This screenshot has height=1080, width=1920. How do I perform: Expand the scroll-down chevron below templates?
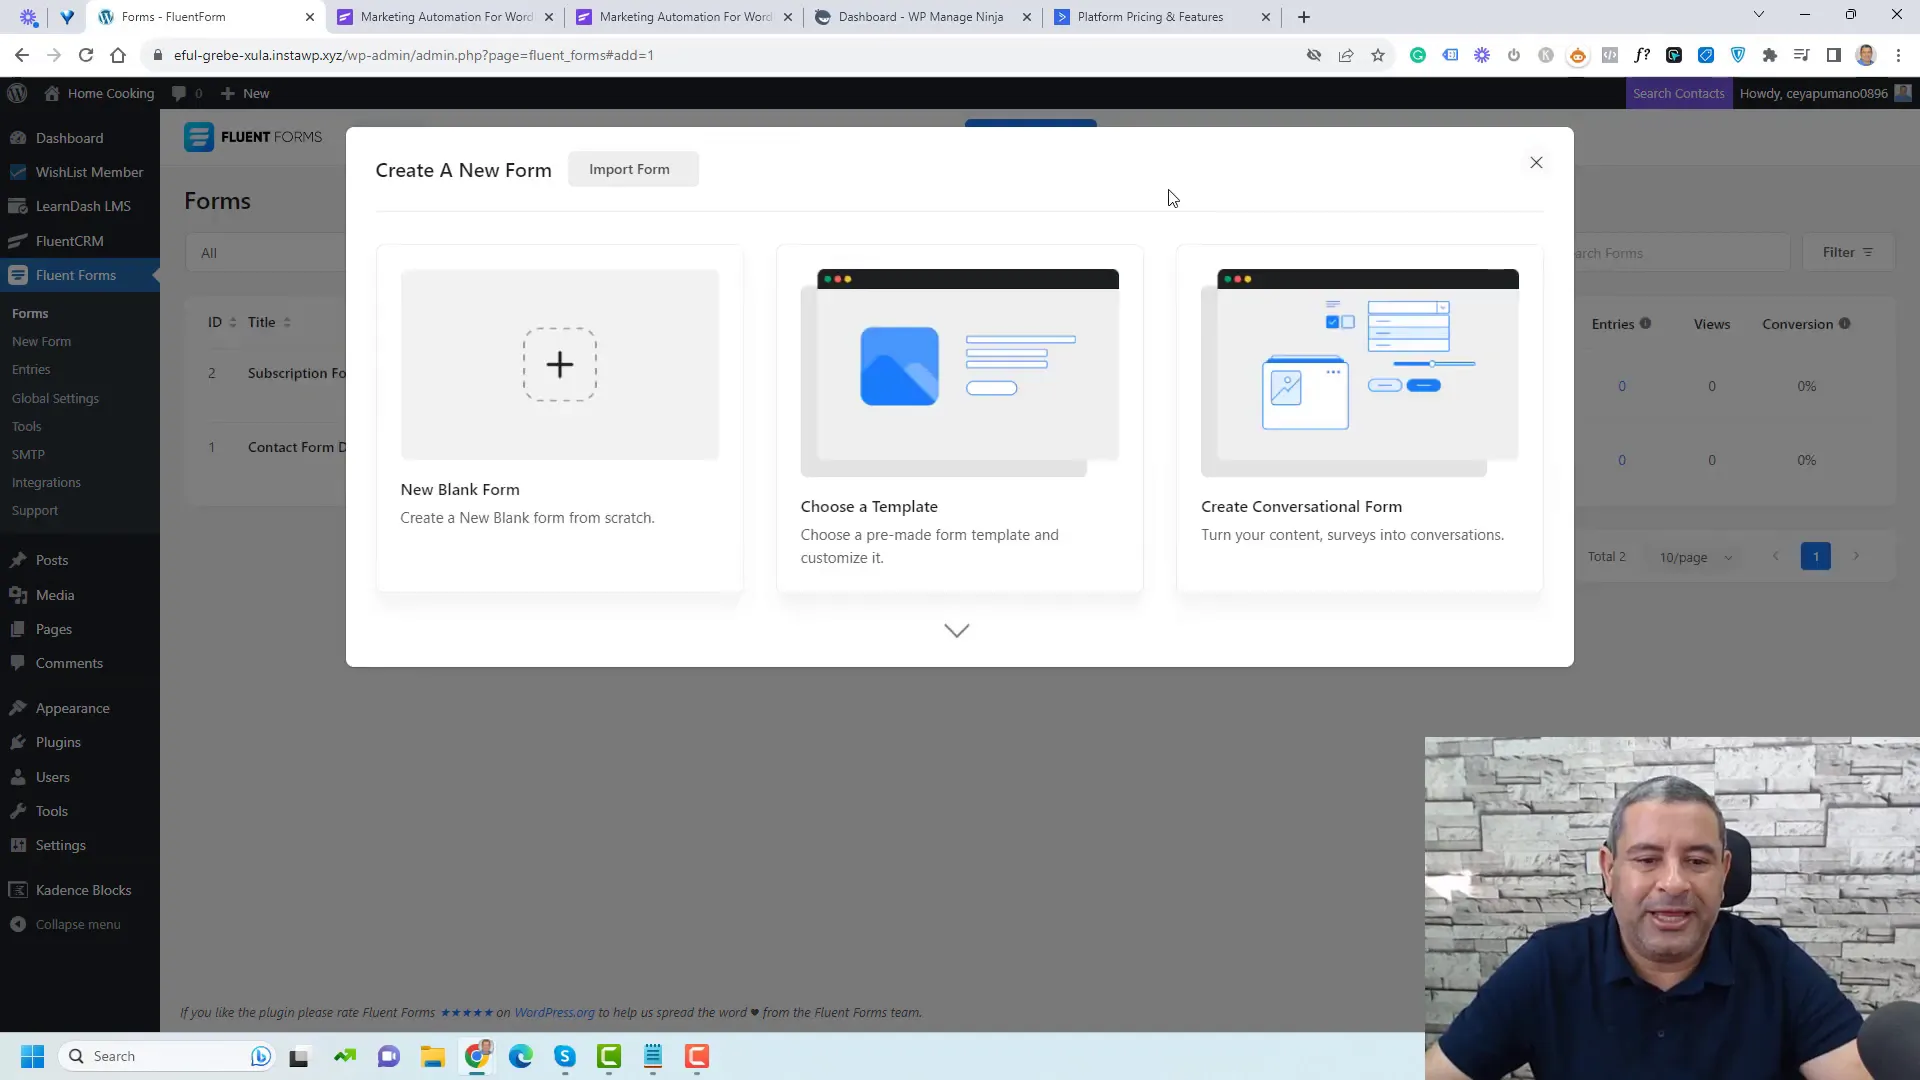(x=957, y=630)
